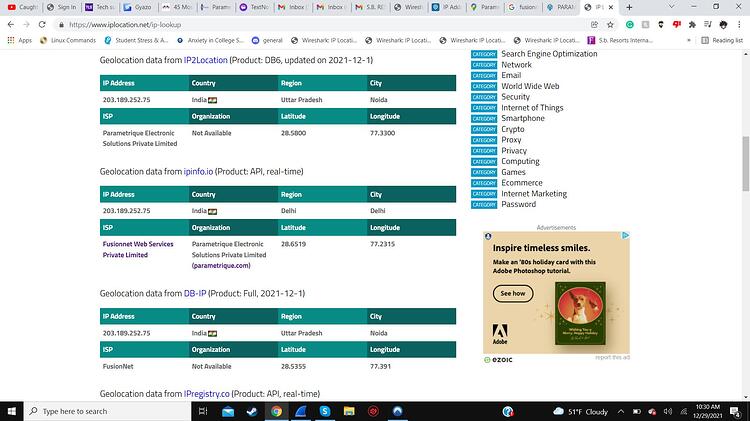
Task: Open the IP2Location link
Action: [x=206, y=60]
